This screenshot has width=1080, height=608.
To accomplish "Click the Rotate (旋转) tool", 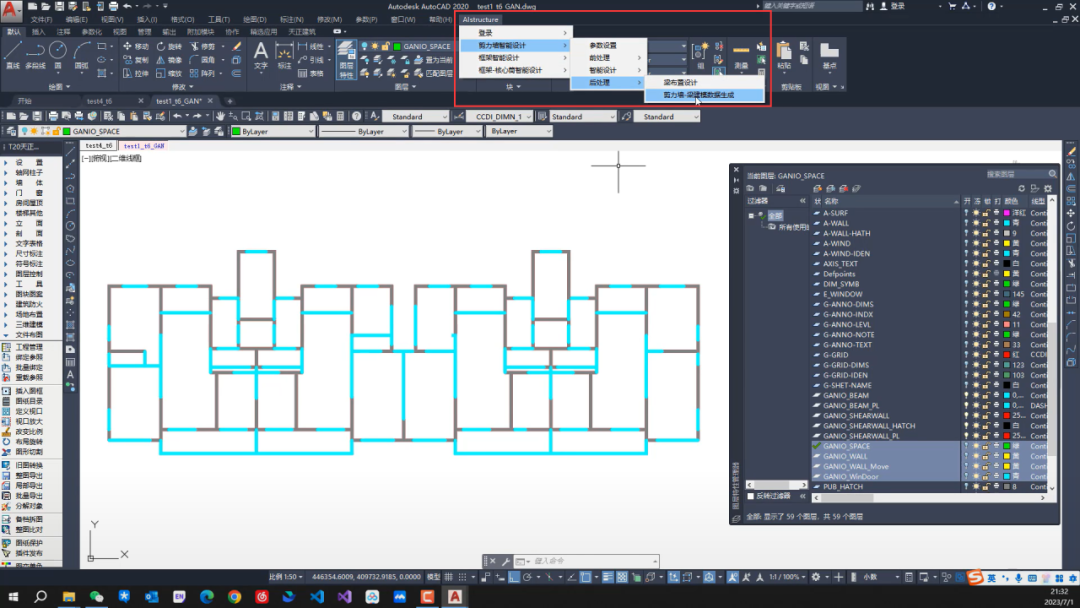I will (169, 46).
